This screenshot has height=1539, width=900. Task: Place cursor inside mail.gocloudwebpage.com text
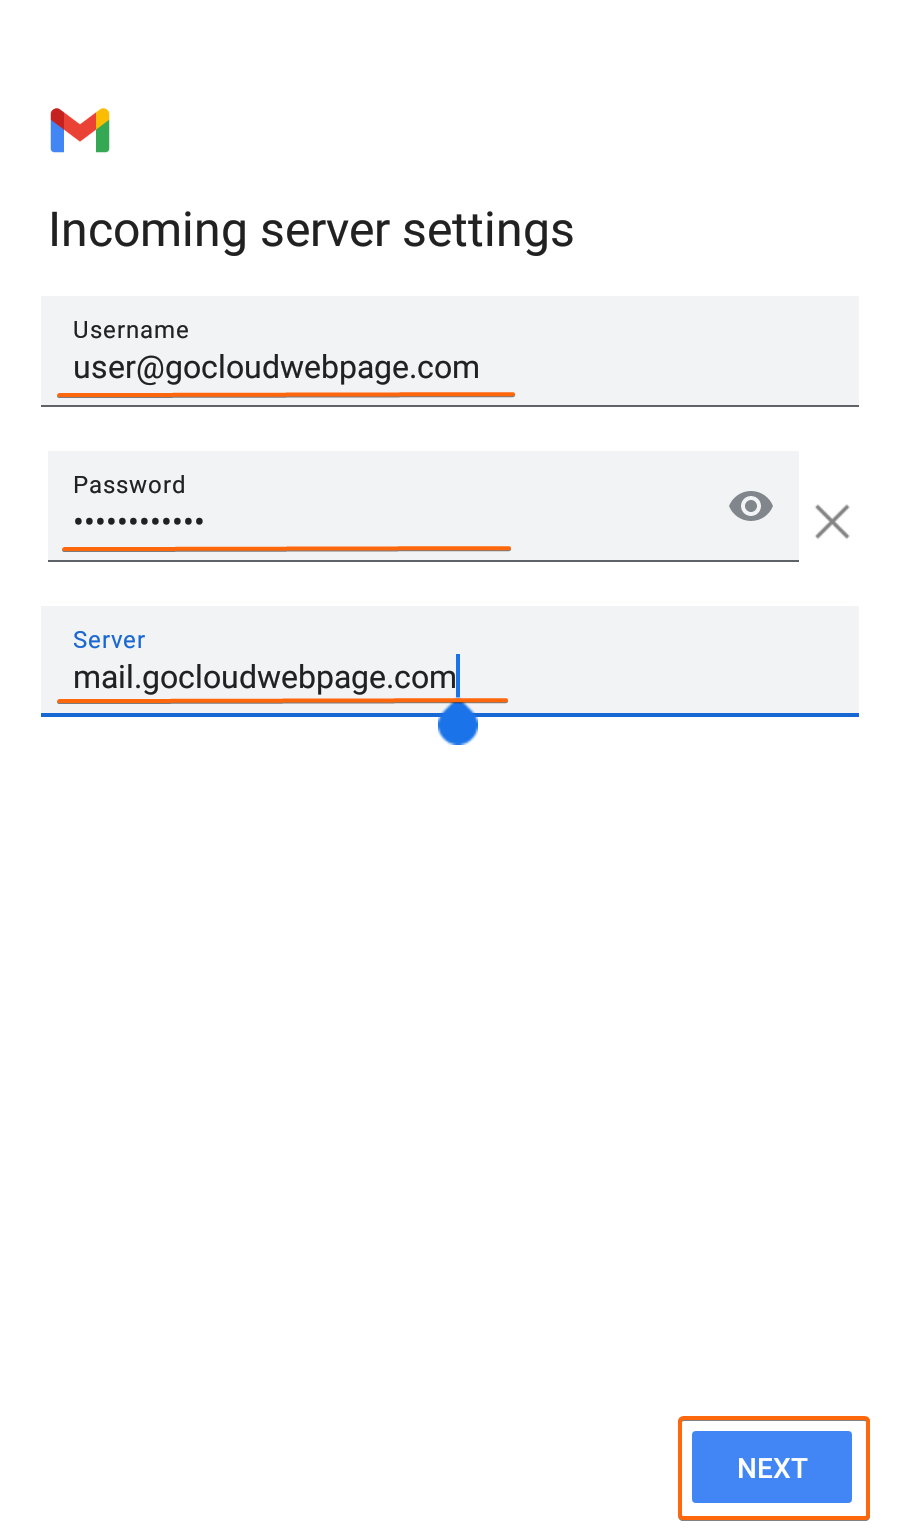tap(264, 678)
